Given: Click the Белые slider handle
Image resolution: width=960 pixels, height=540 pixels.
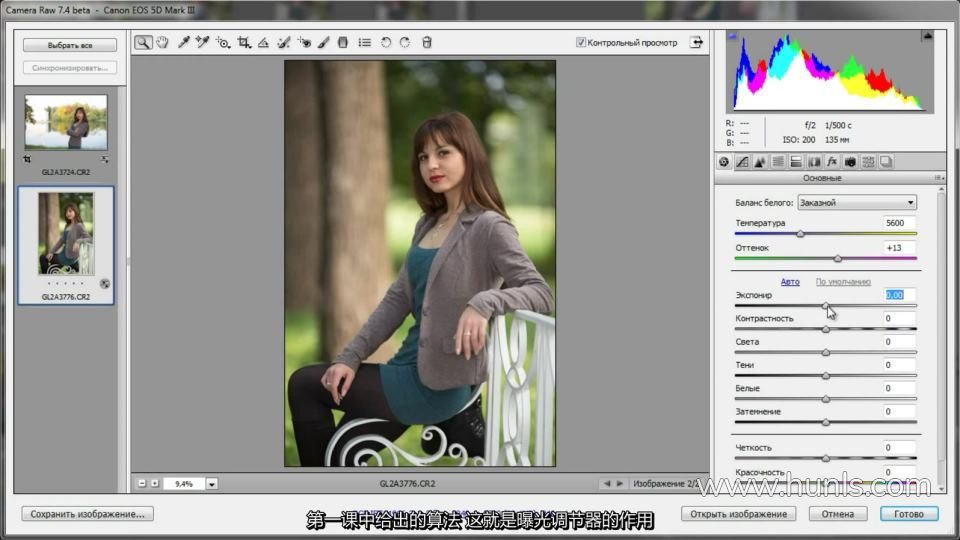Looking at the screenshot, I should (x=826, y=399).
